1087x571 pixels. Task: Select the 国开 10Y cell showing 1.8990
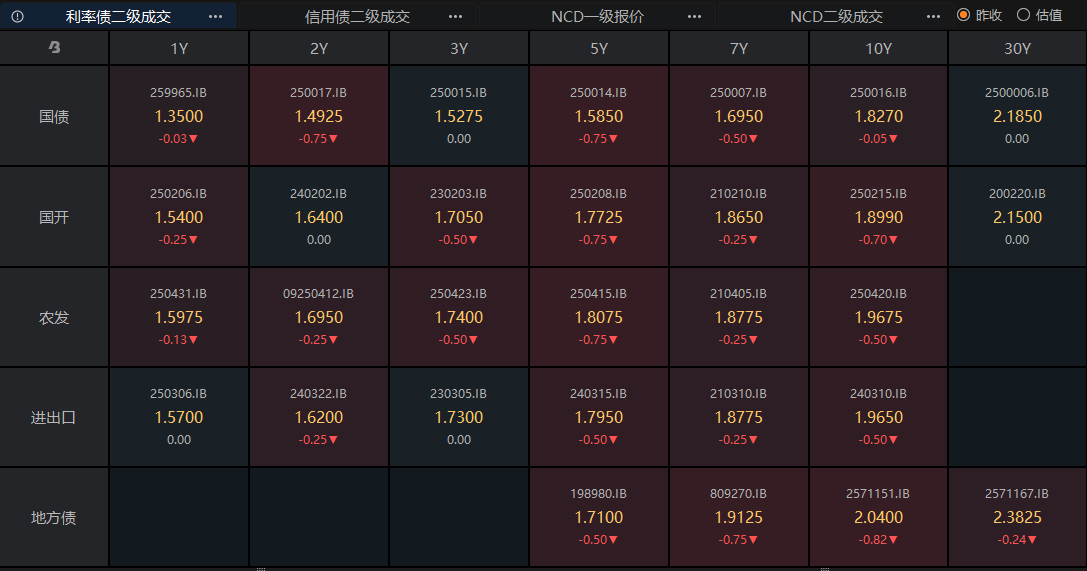point(878,217)
